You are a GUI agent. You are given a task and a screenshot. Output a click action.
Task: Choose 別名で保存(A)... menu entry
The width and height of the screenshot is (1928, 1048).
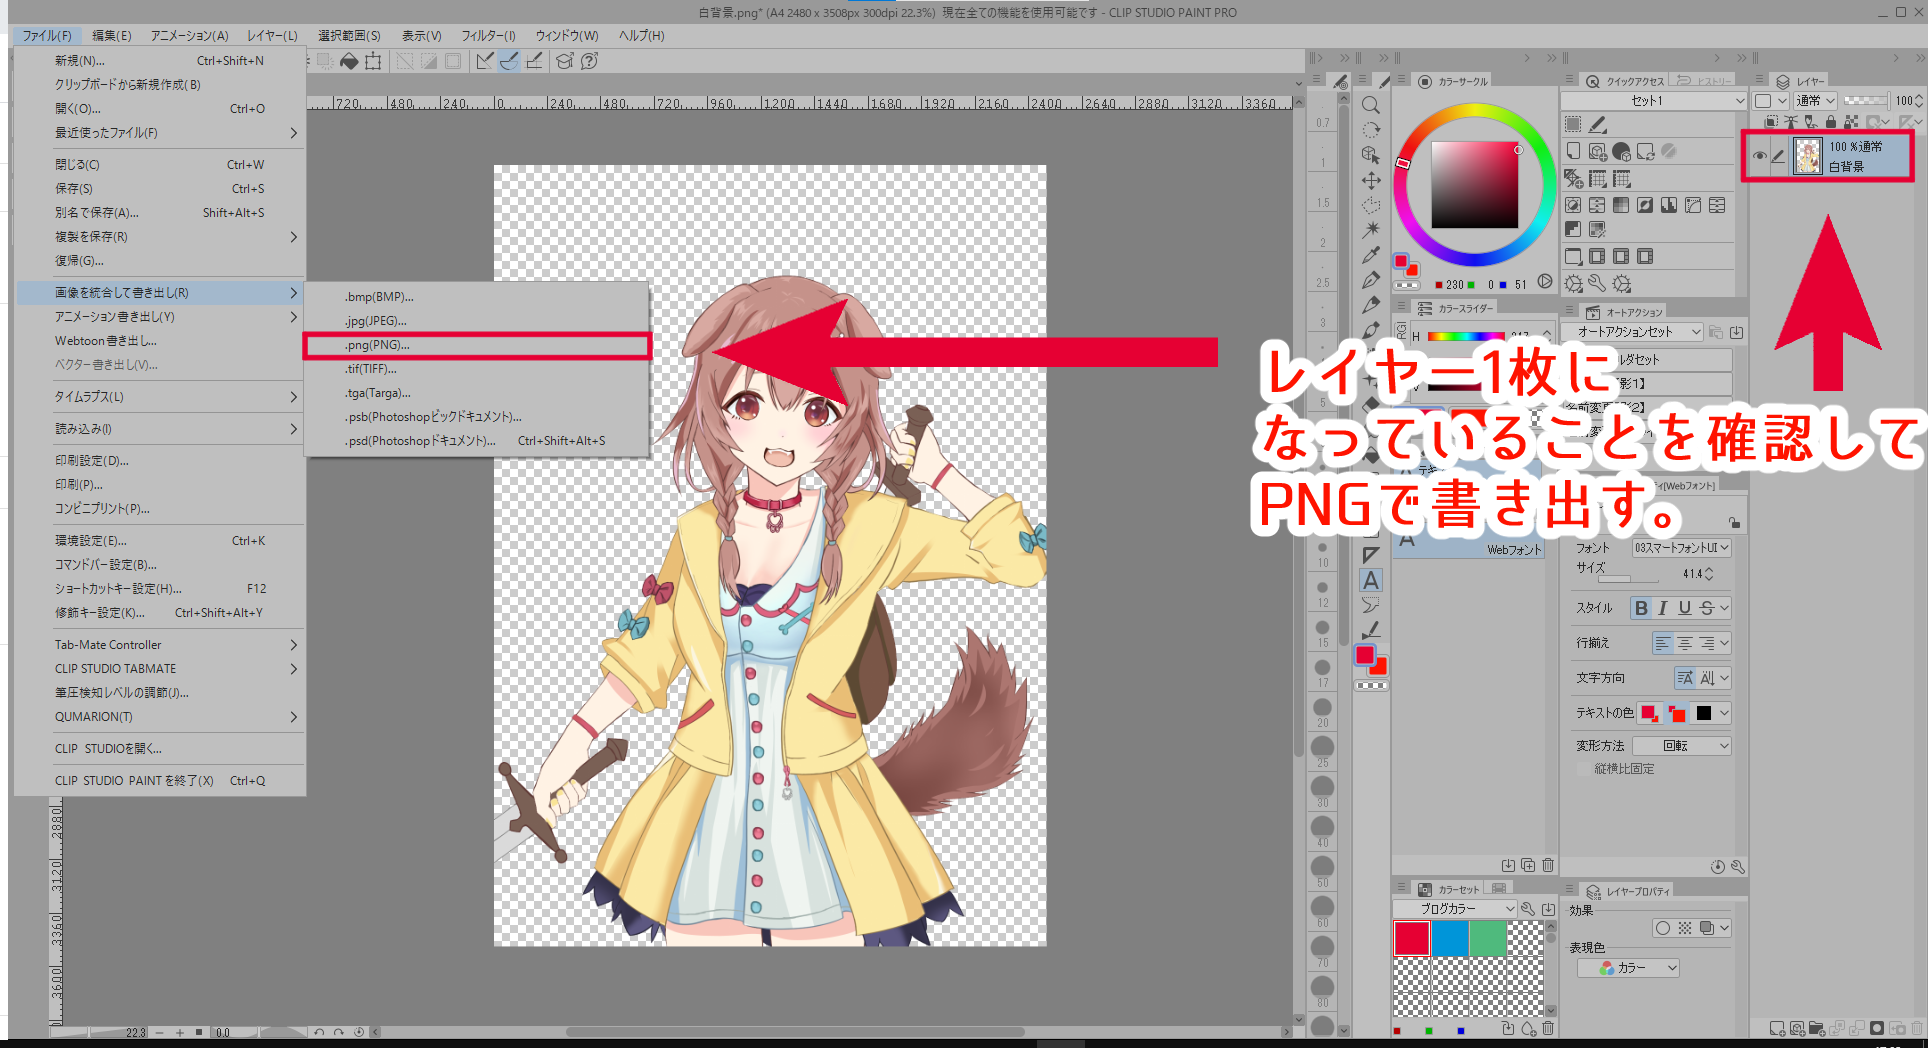coord(160,213)
